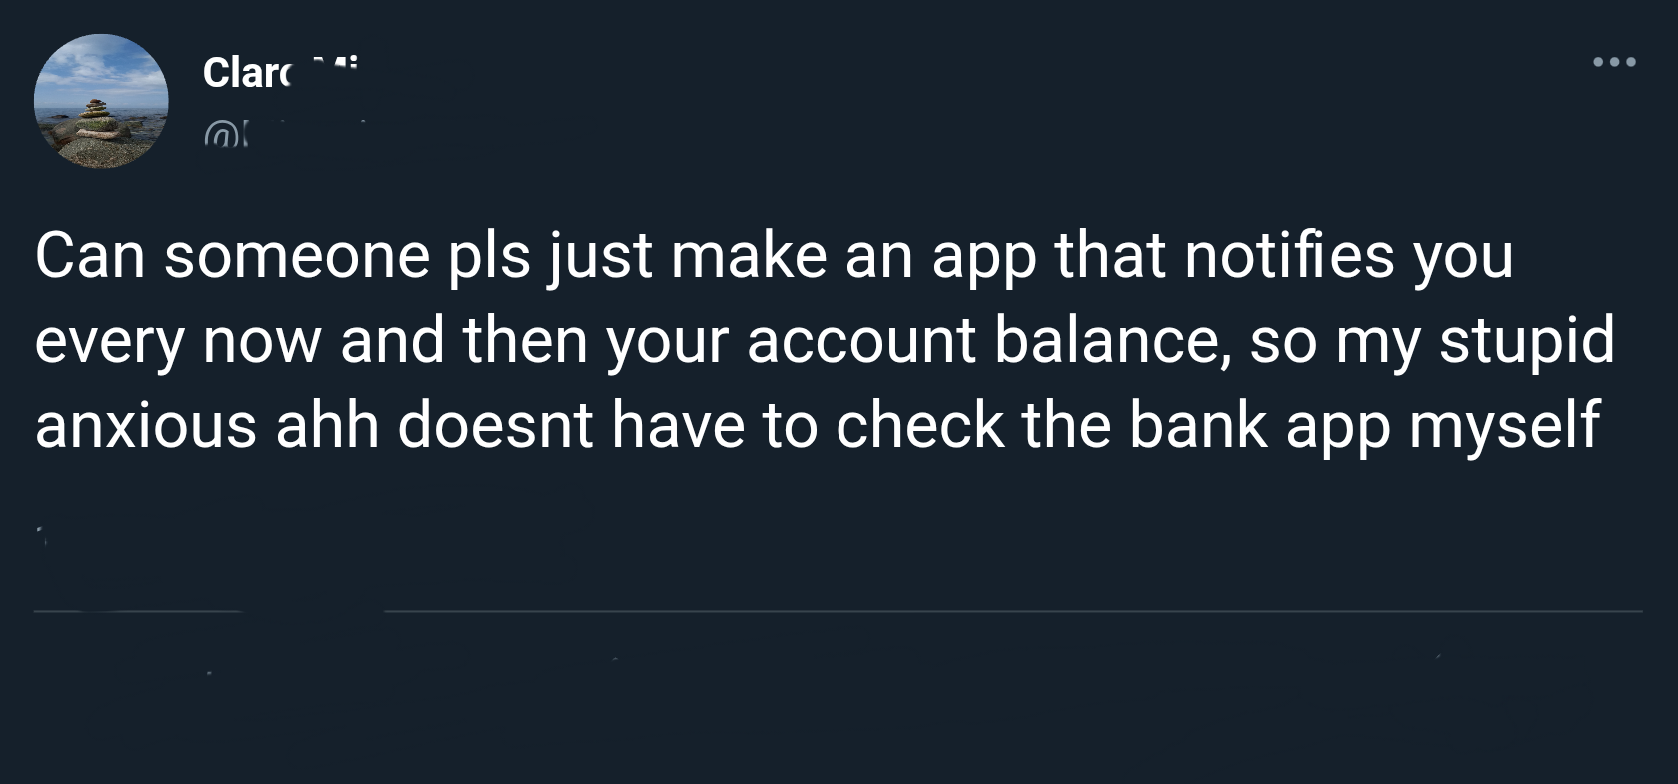Click the word "ahh" in the tweet
1678x784 pixels.
click(x=327, y=425)
